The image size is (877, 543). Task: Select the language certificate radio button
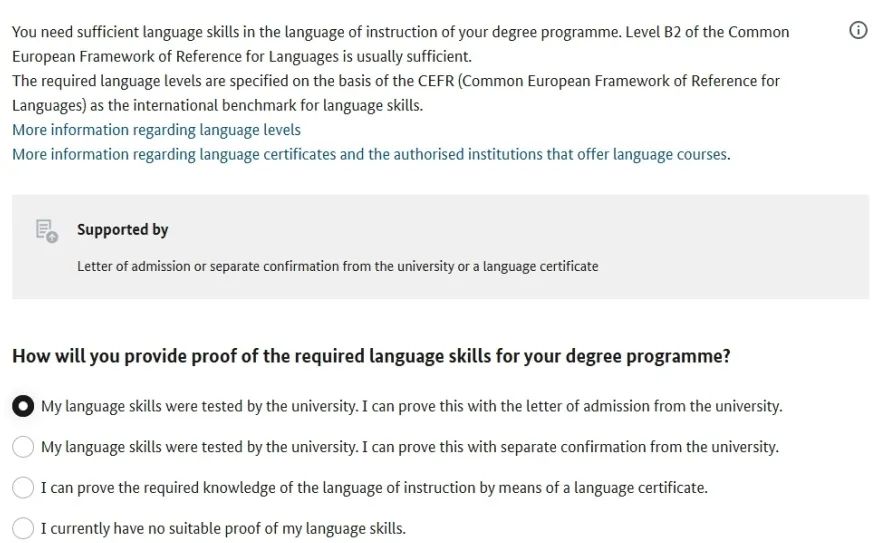coord(23,488)
